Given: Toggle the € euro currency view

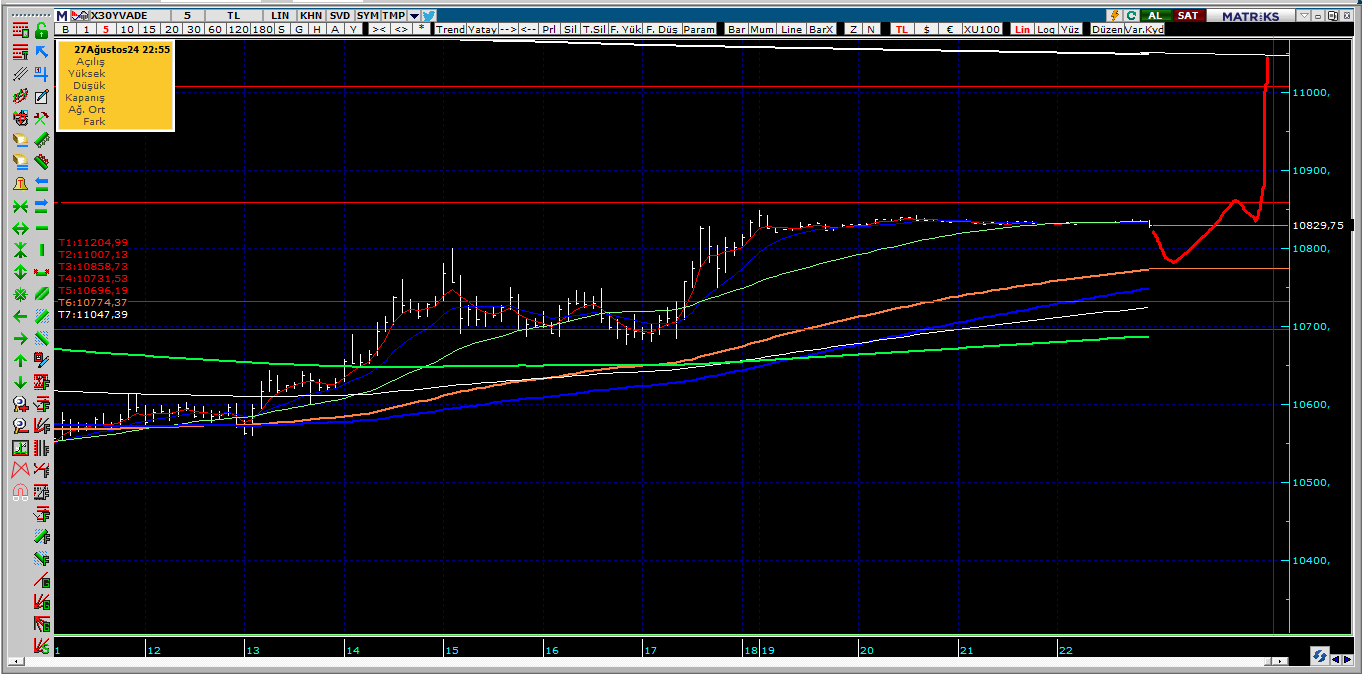Looking at the screenshot, I should tap(950, 29).
